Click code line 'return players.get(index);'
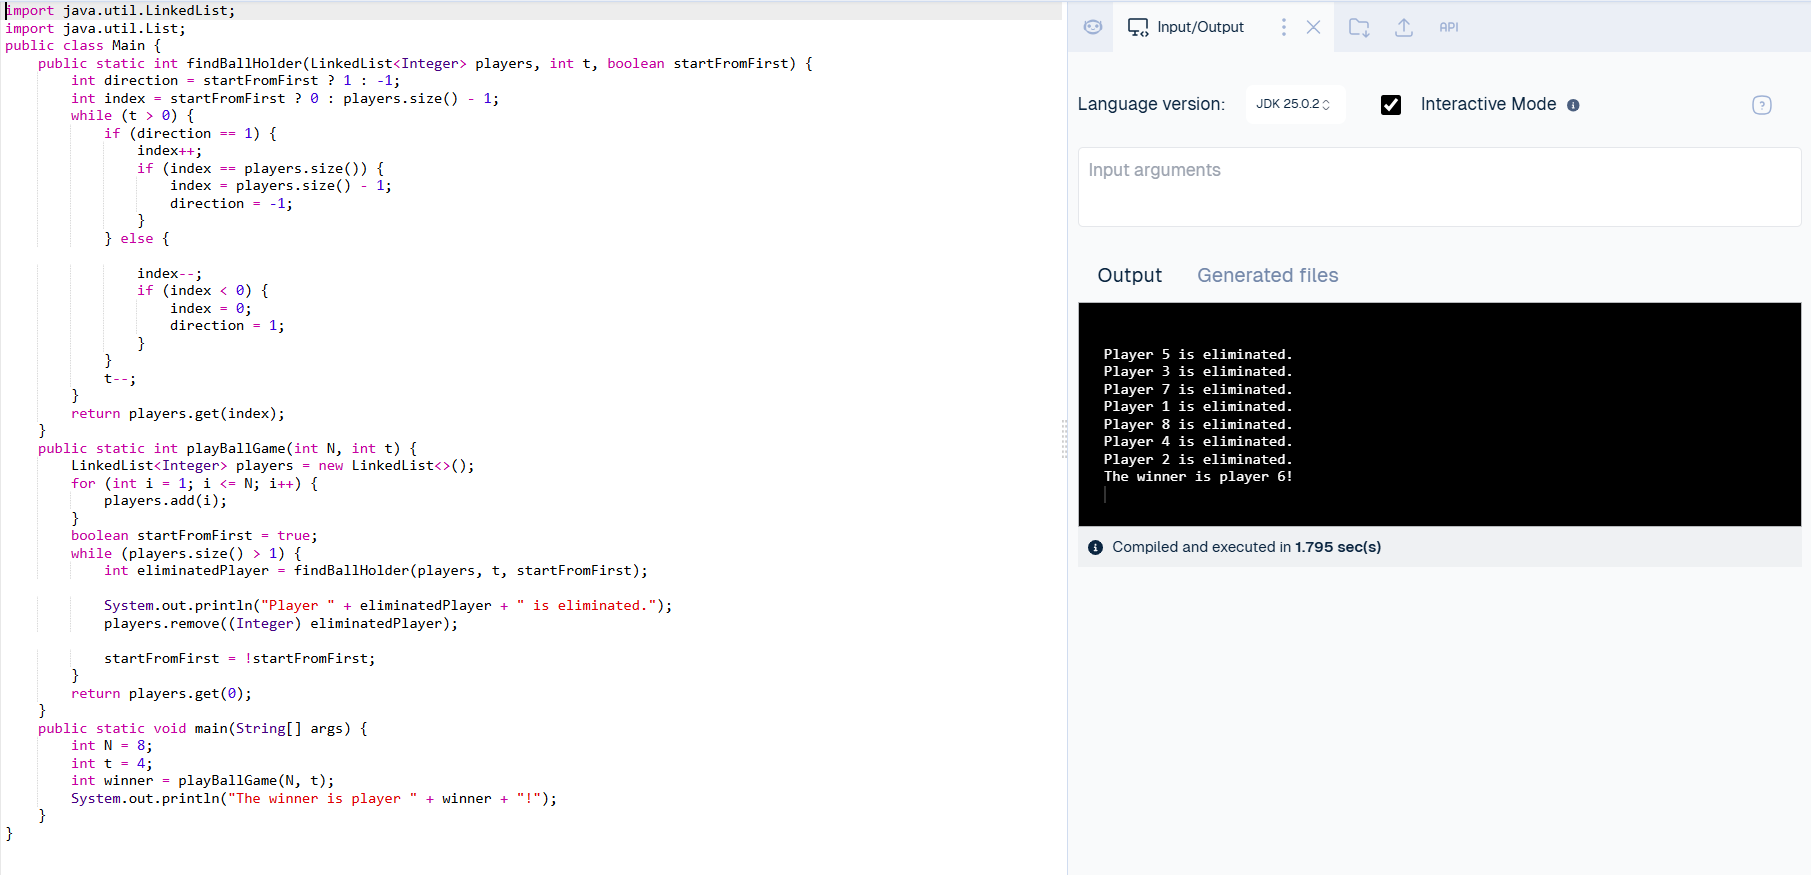This screenshot has width=1811, height=875. point(178,413)
